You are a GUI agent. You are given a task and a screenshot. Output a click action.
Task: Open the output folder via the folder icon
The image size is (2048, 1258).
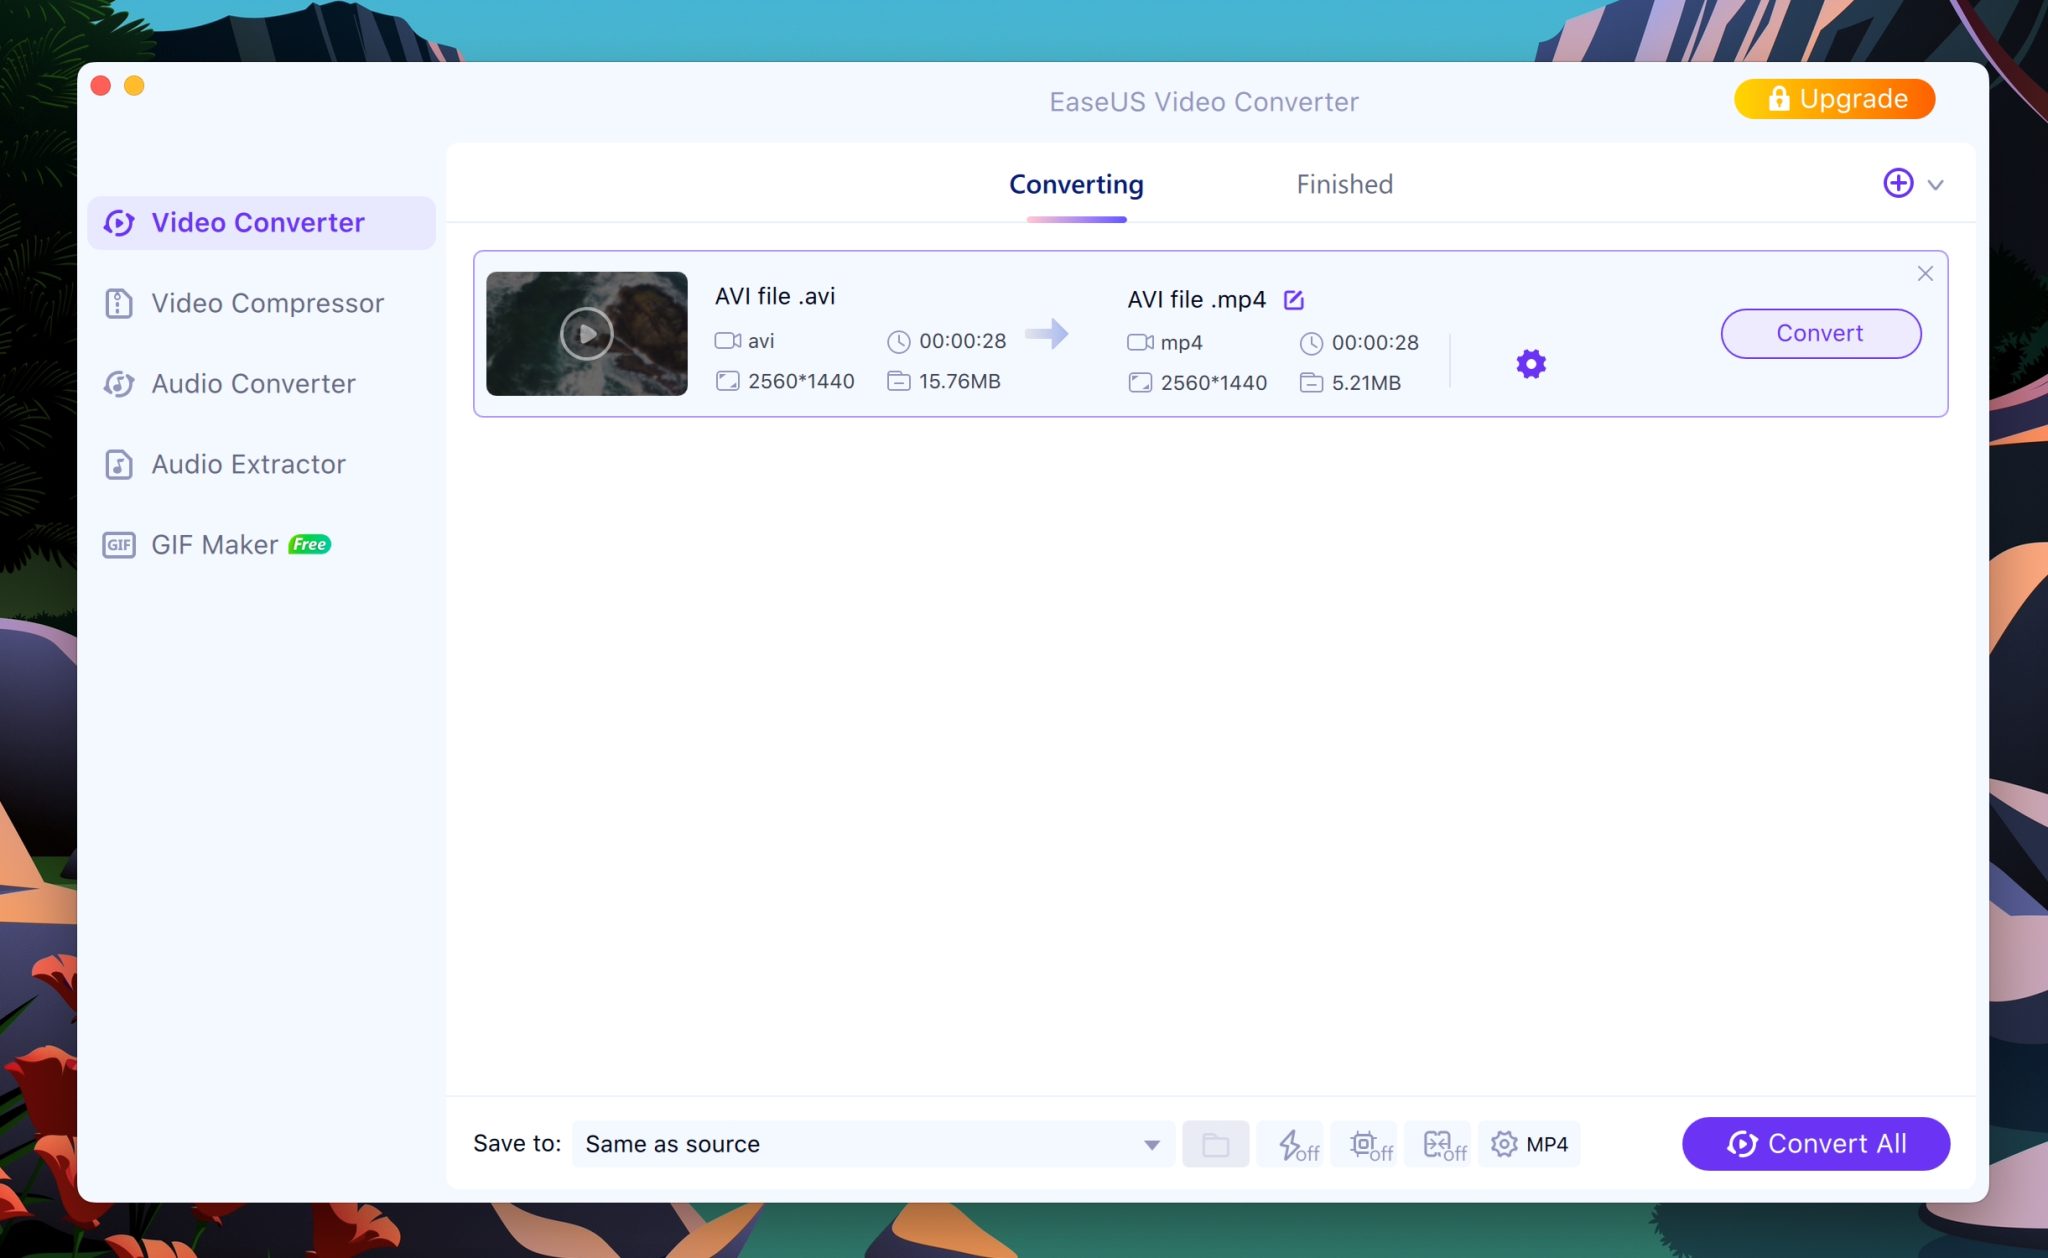[x=1215, y=1144]
